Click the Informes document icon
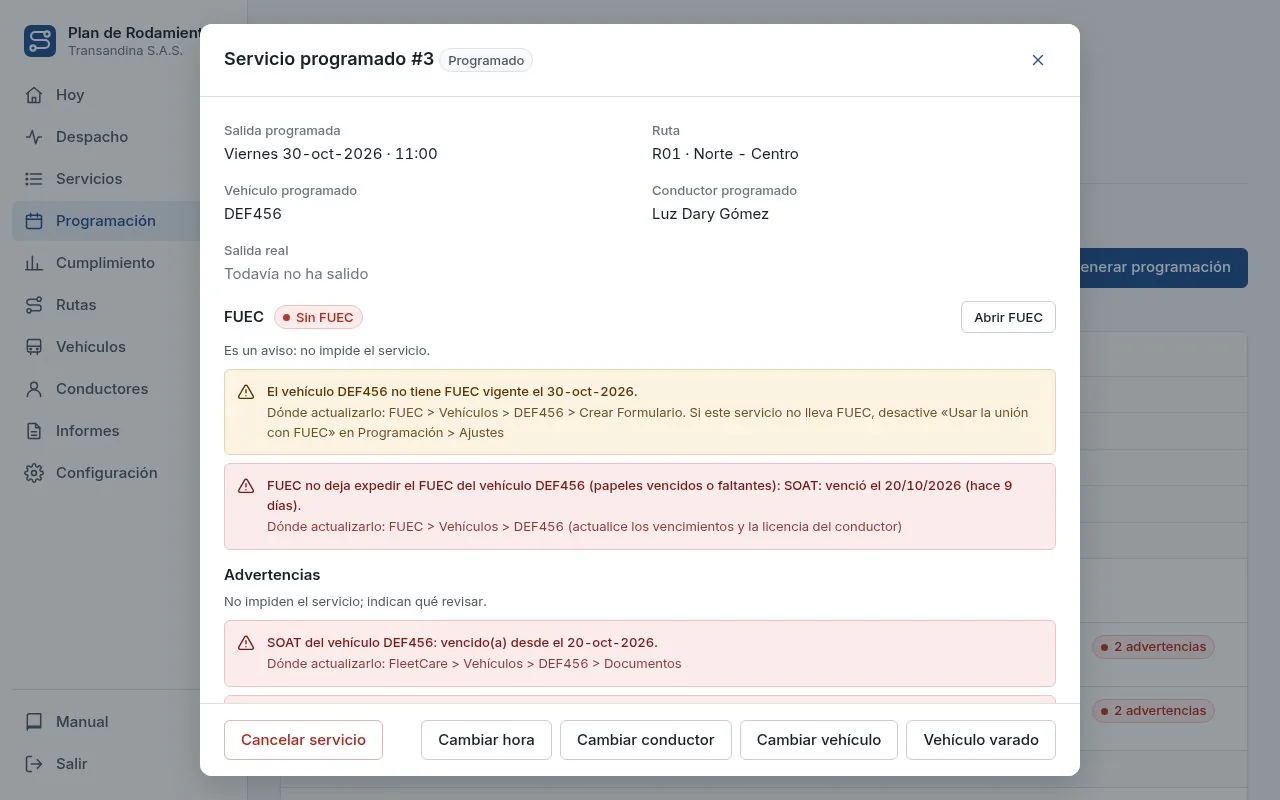 point(34,431)
